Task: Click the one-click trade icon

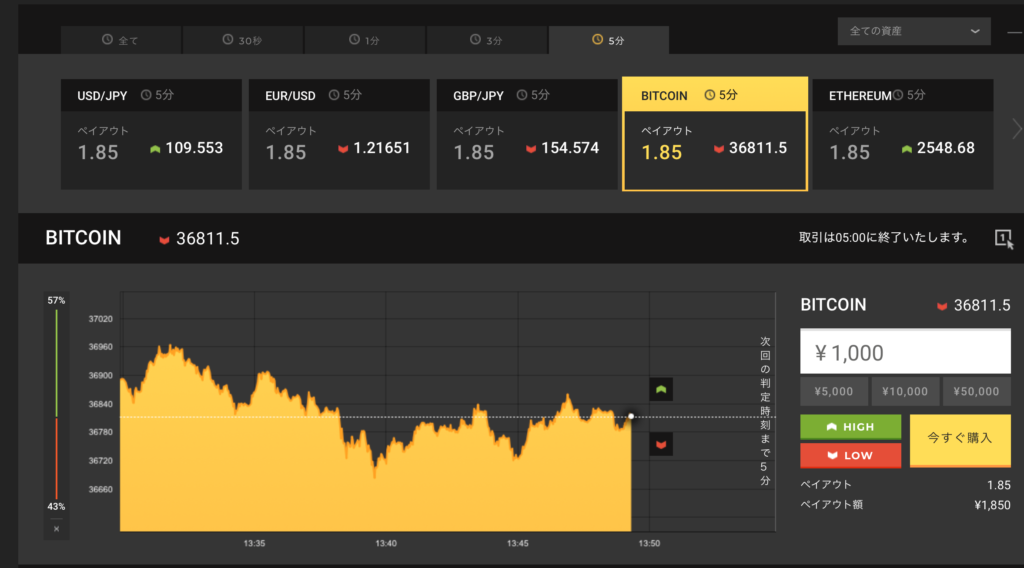Action: point(1003,238)
